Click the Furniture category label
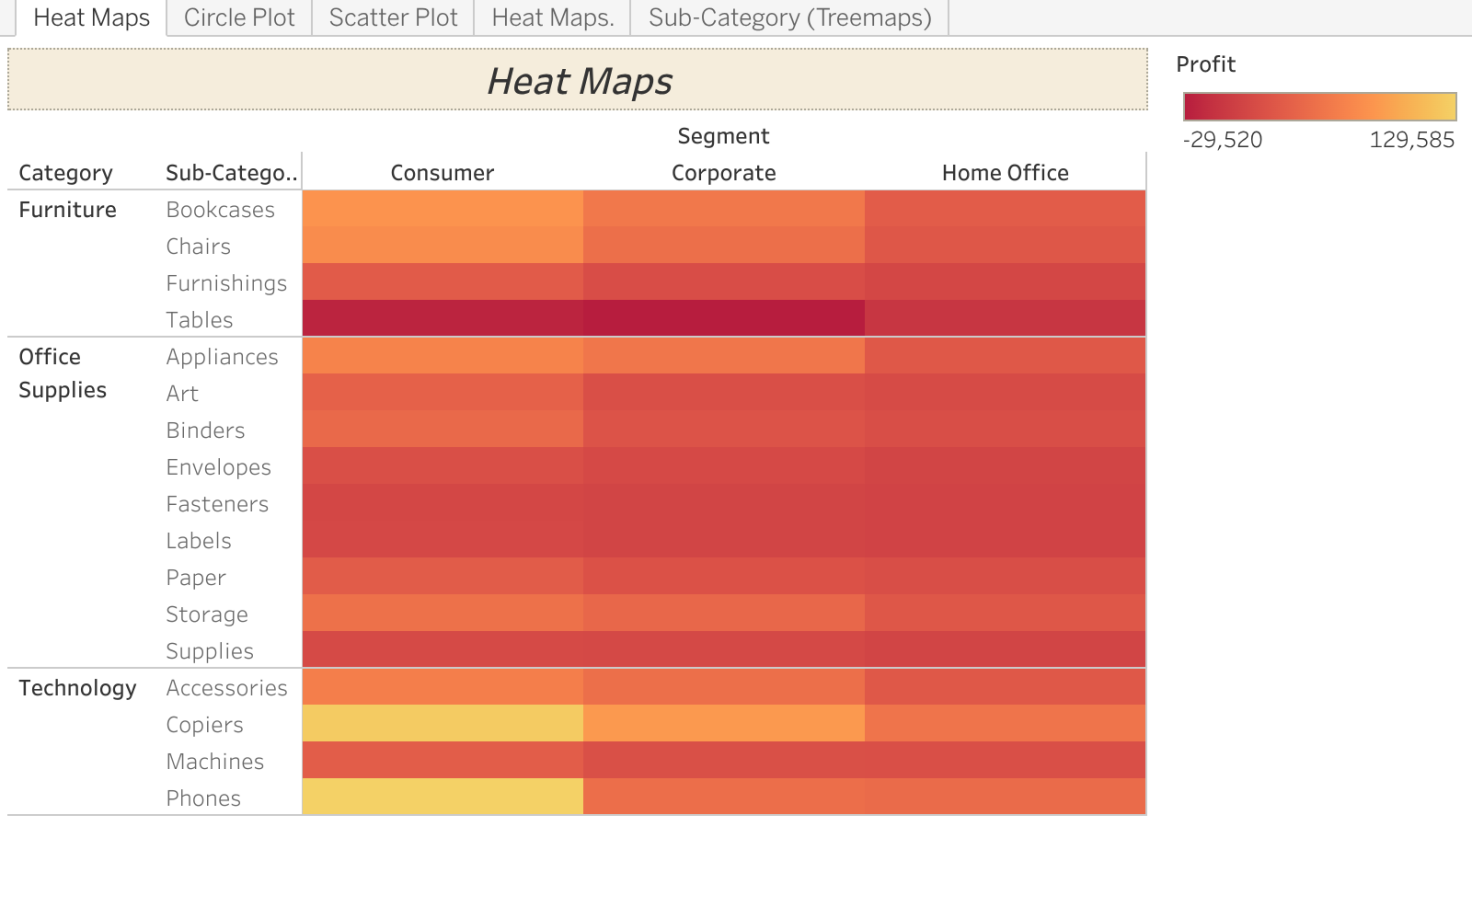The image size is (1472, 908). [67, 209]
